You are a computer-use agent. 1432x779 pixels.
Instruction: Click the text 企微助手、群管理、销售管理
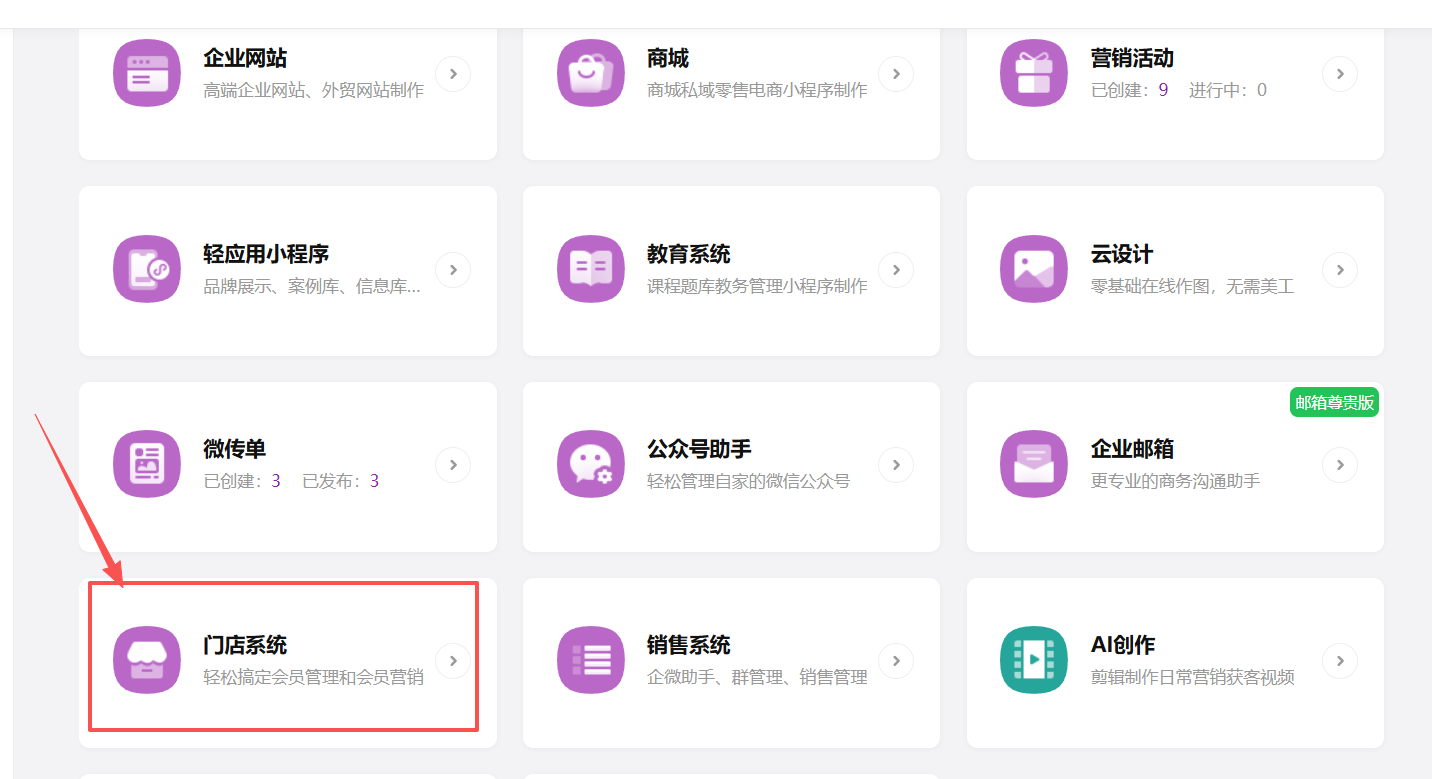click(x=757, y=677)
